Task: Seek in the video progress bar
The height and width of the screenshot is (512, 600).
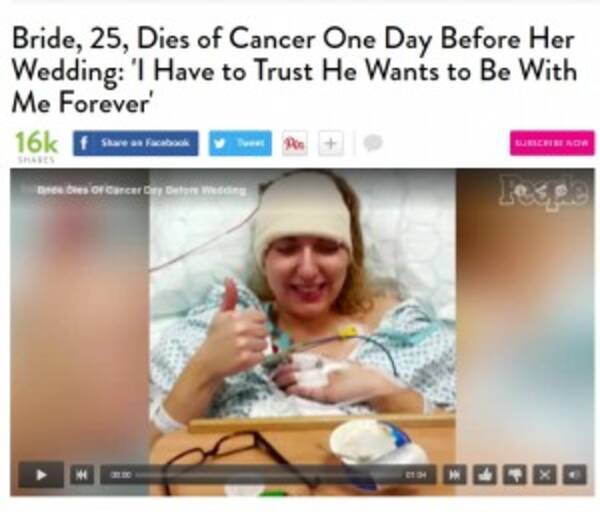Action: tap(268, 475)
